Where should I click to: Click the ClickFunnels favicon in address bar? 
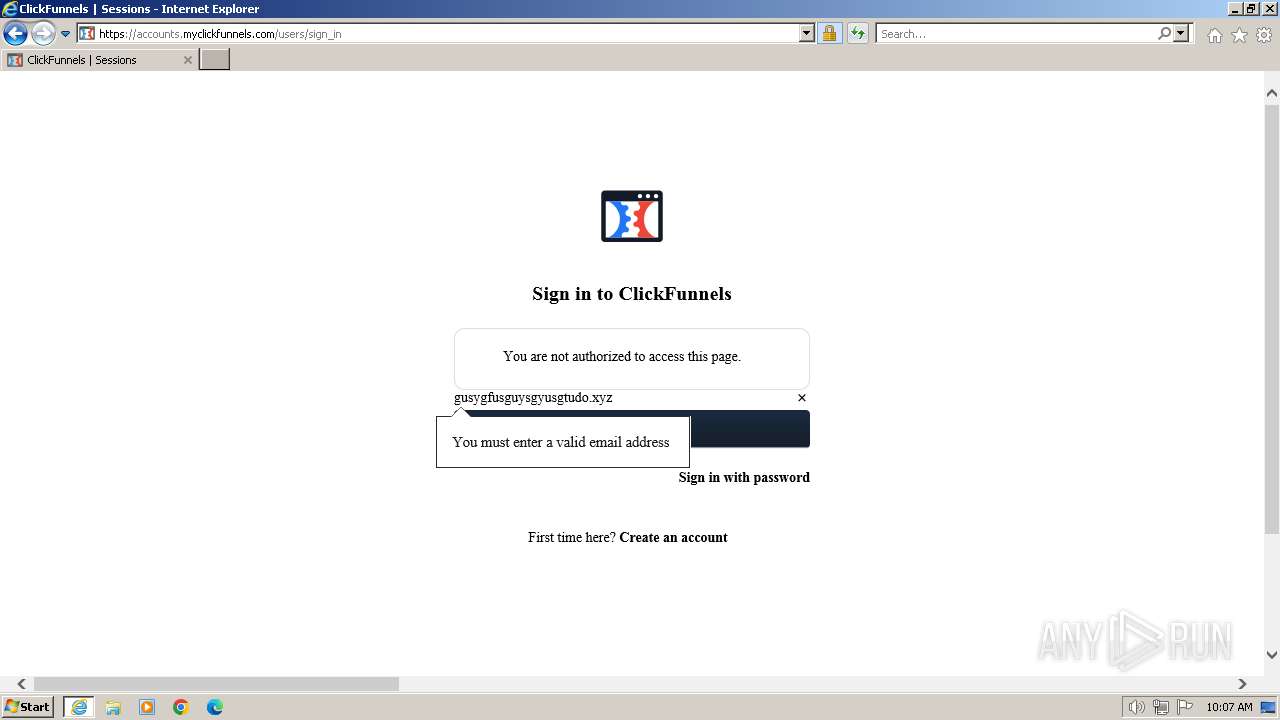tap(87, 34)
